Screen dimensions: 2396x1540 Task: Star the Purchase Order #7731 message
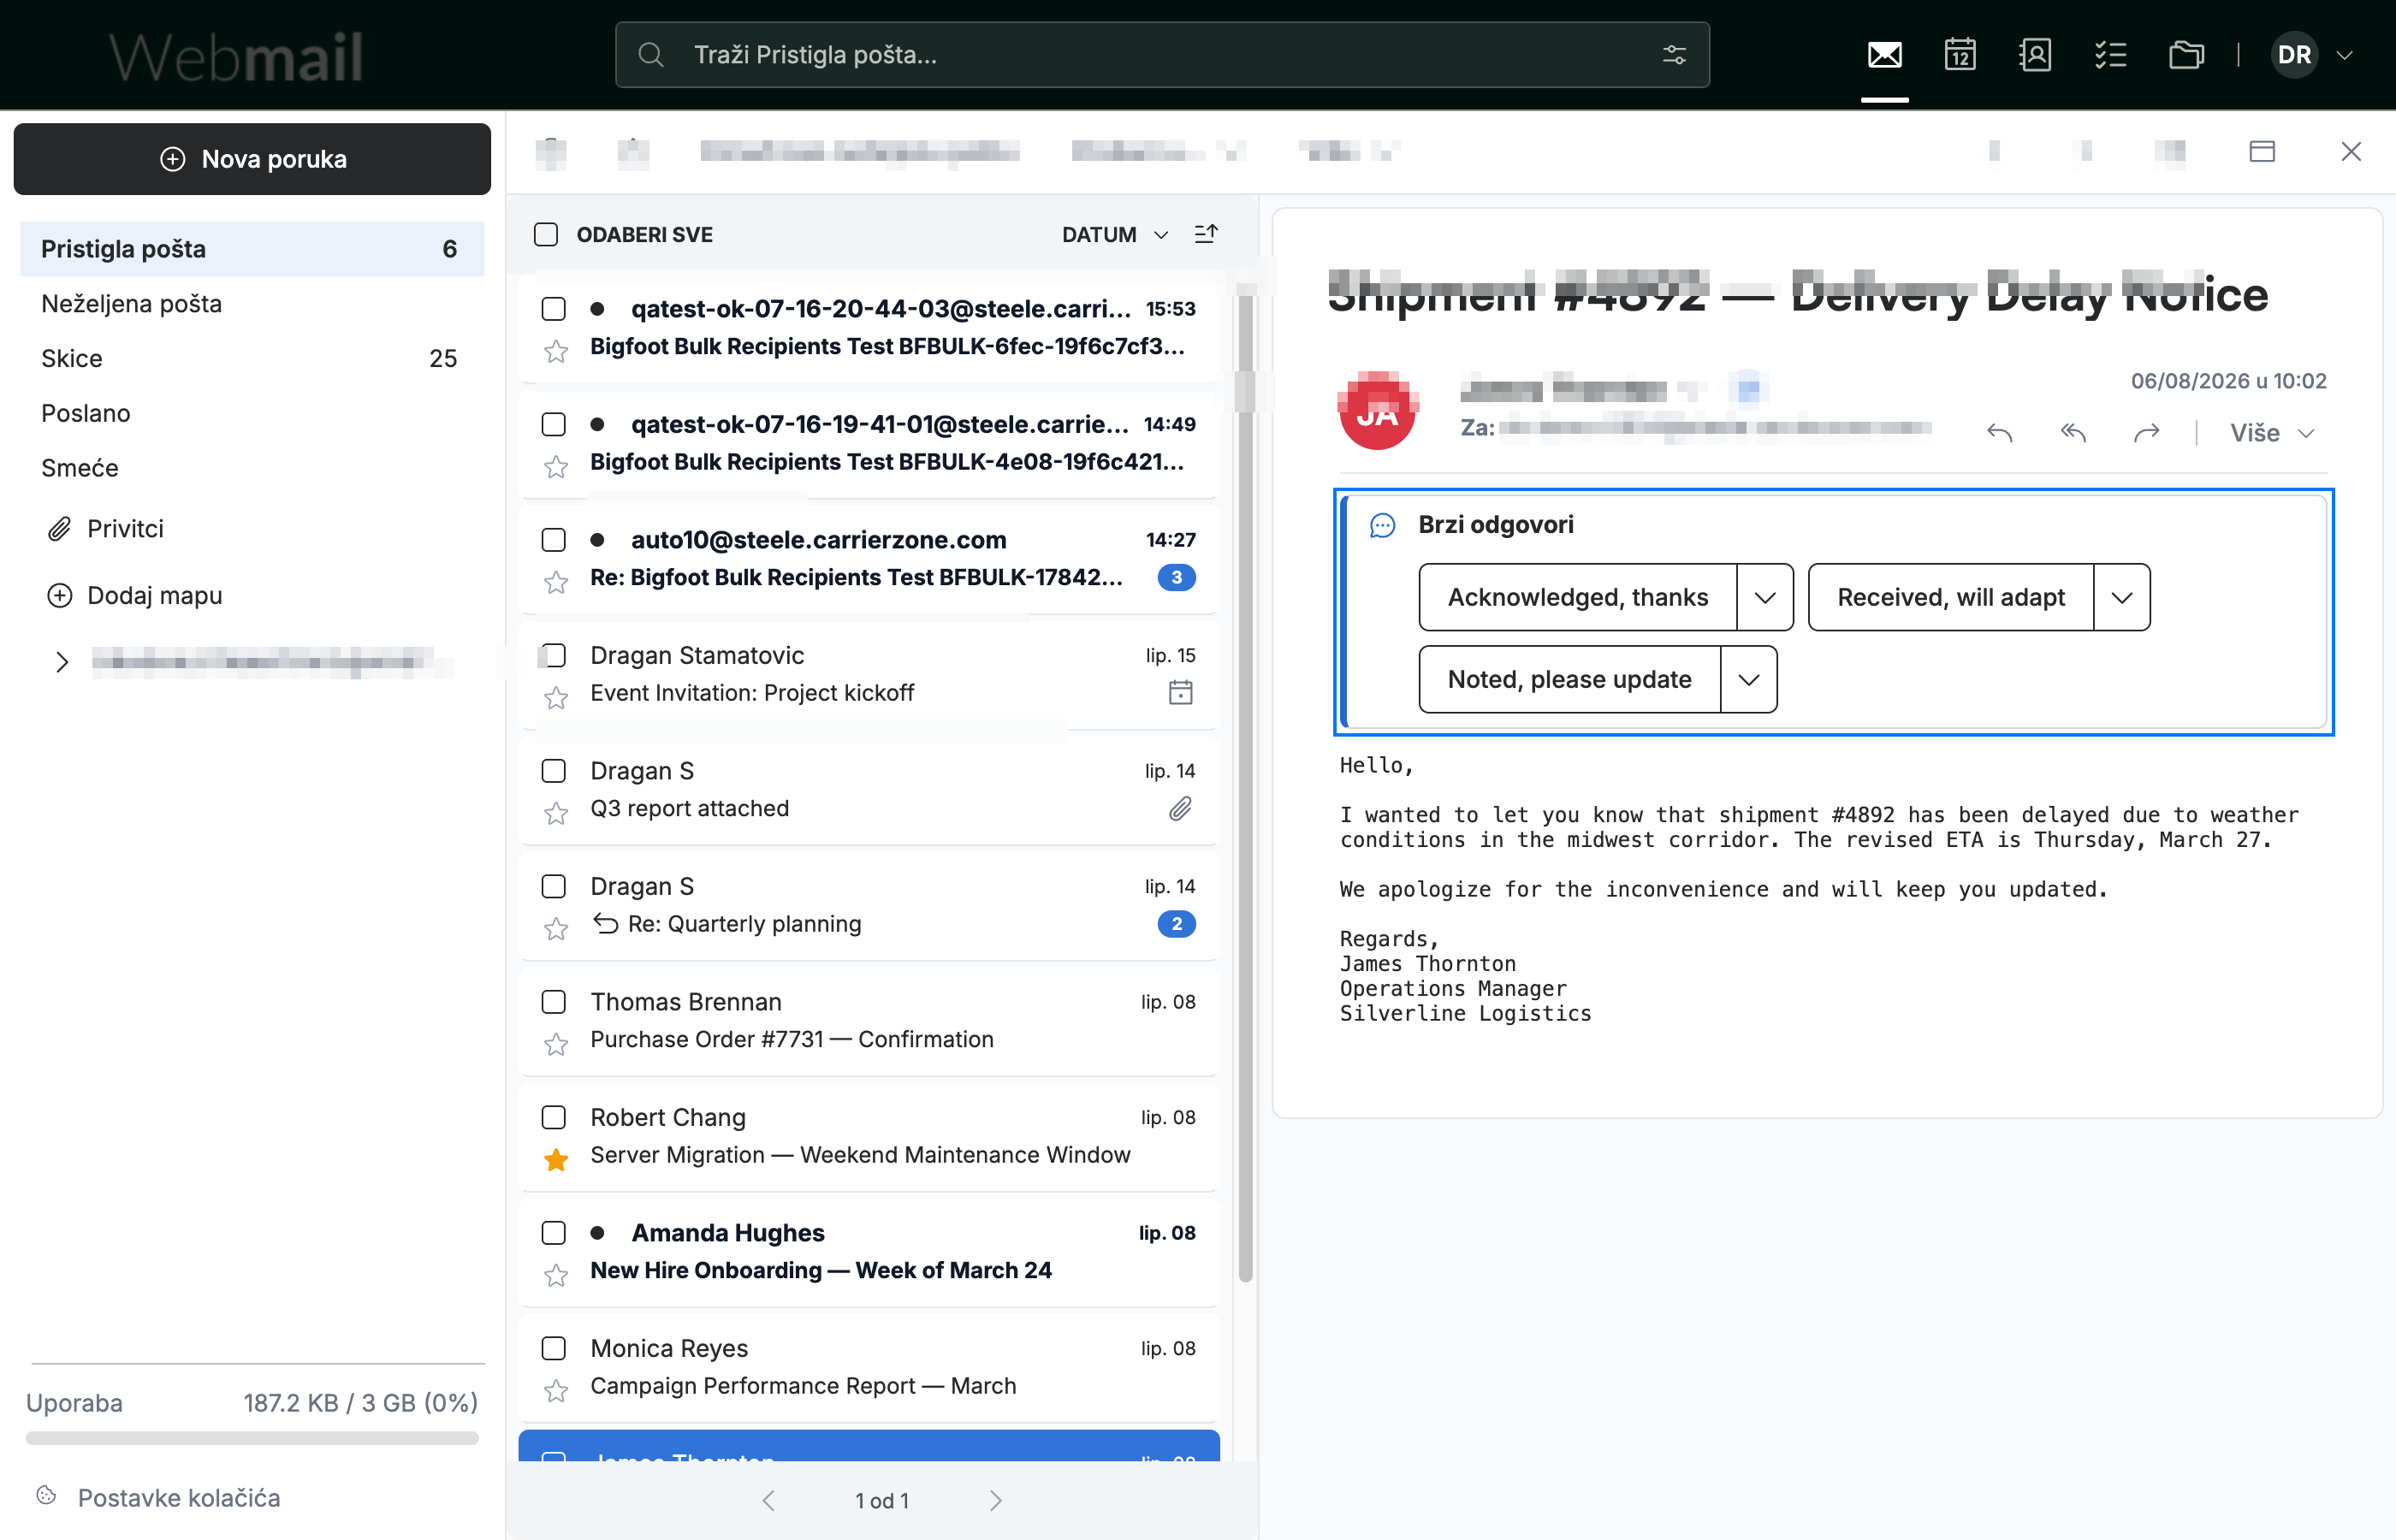pos(556,1045)
